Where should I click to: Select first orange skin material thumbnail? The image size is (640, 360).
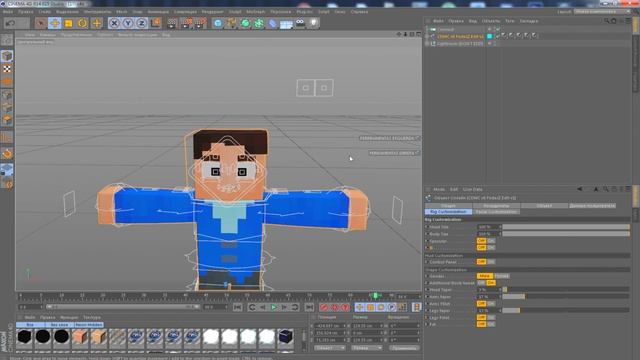(80, 338)
